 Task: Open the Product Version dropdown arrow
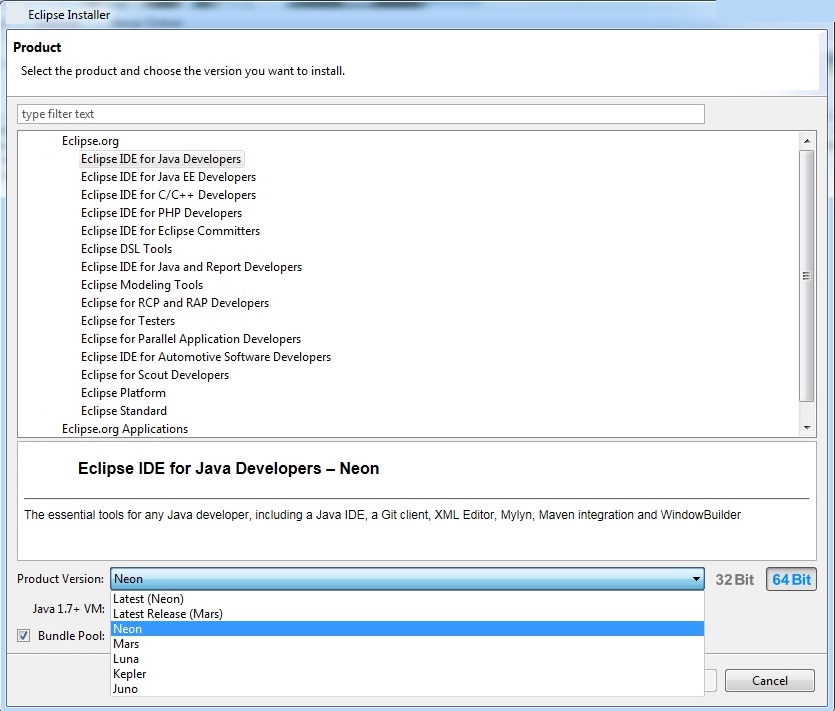[x=695, y=579]
